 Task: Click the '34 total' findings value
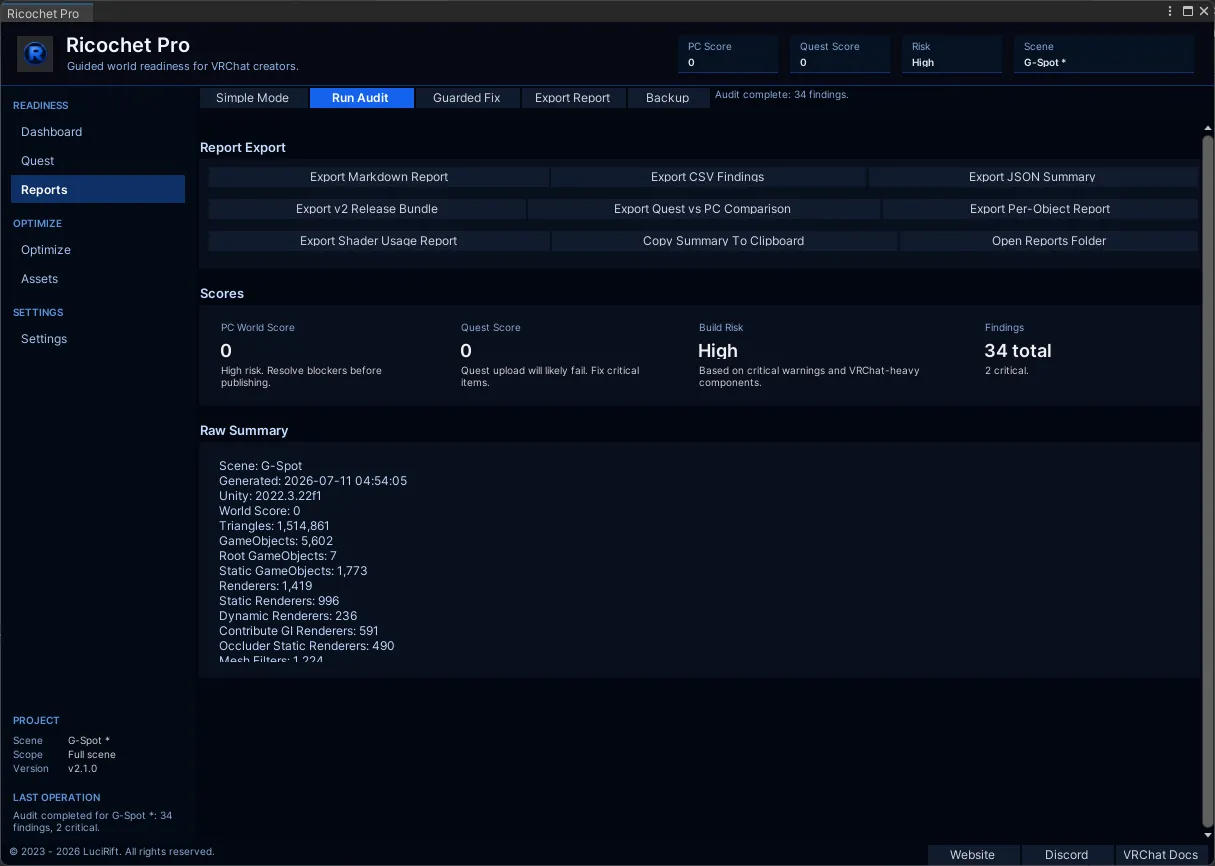pos(1018,351)
